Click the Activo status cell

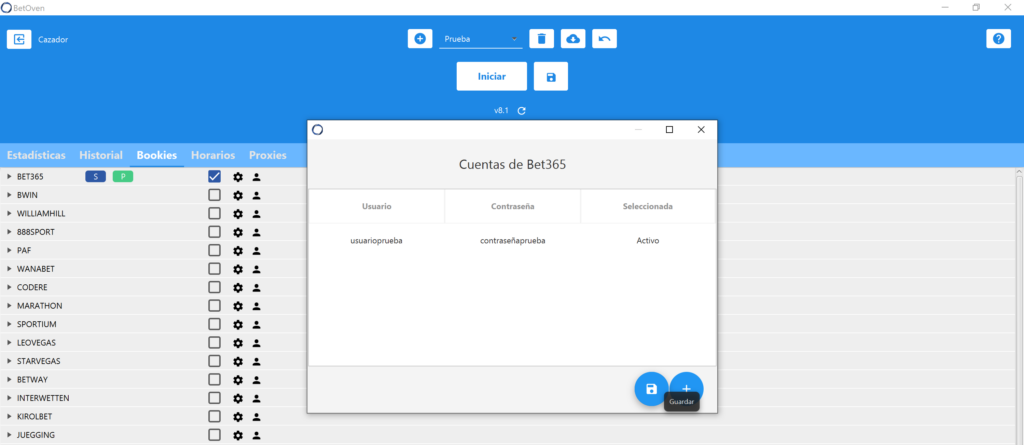tap(648, 240)
